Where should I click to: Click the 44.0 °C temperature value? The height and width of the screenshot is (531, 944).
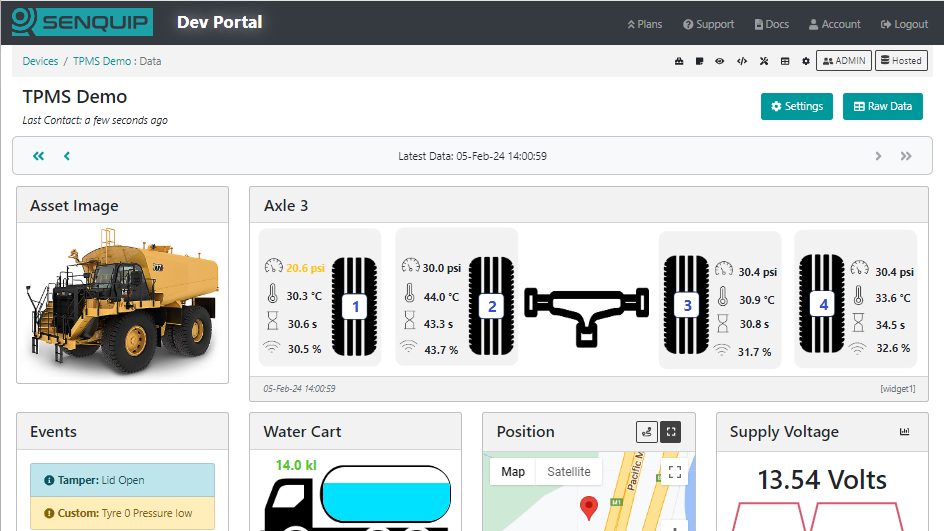[x=441, y=297]
